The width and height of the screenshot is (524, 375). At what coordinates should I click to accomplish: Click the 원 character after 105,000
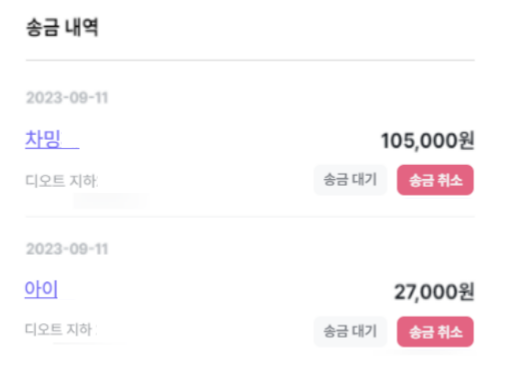coord(467,140)
